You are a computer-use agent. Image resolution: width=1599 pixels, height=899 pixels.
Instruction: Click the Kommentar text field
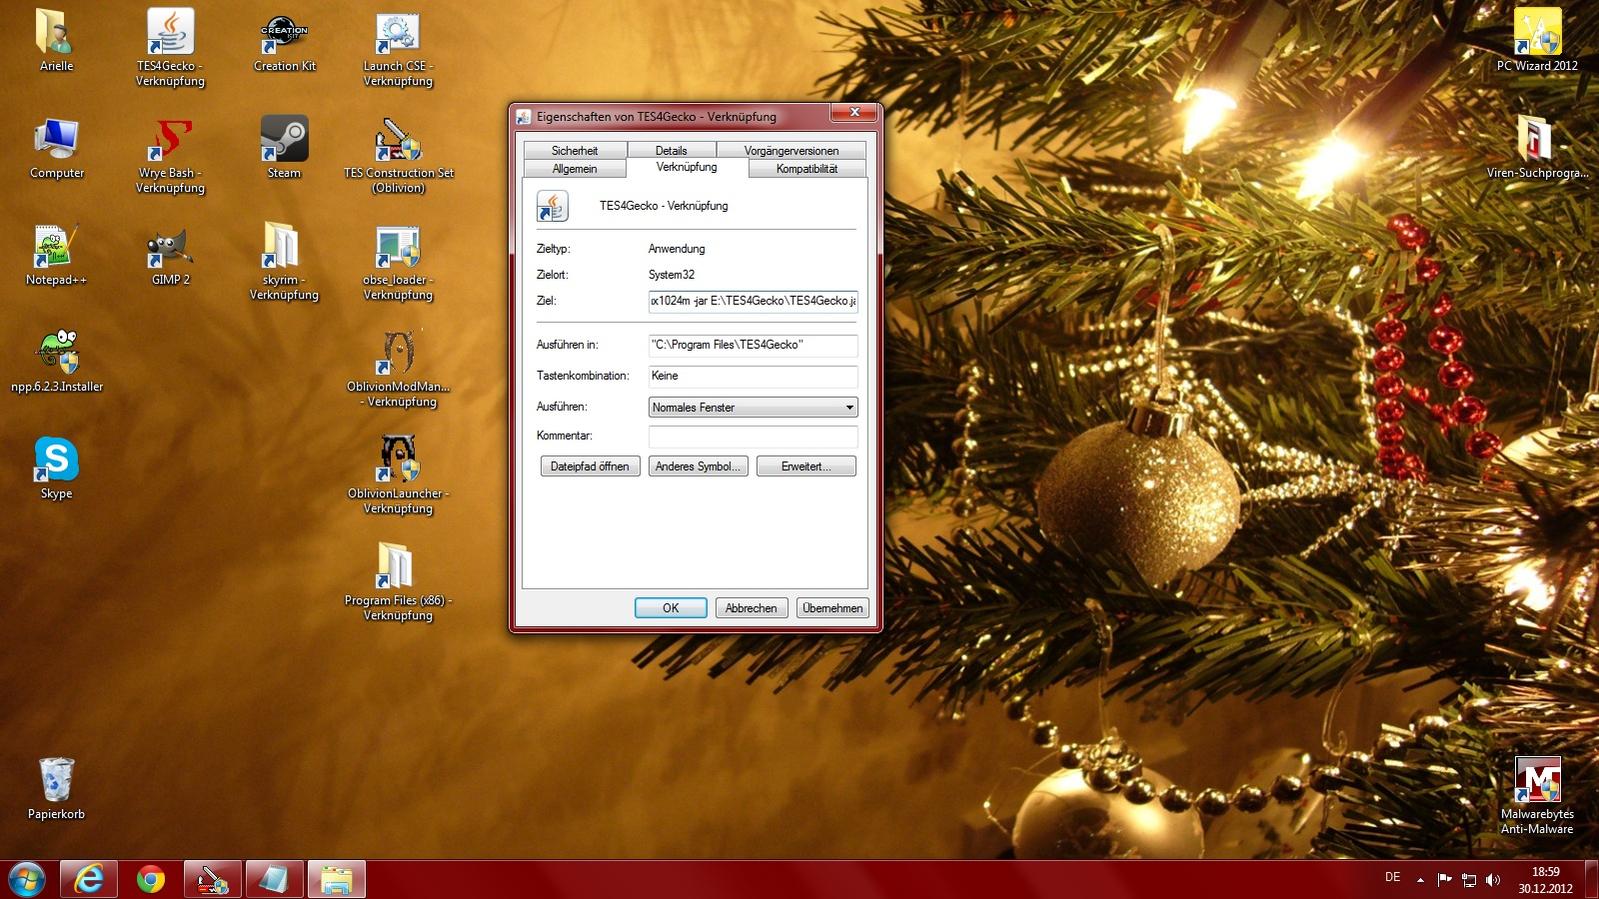pyautogui.click(x=752, y=436)
